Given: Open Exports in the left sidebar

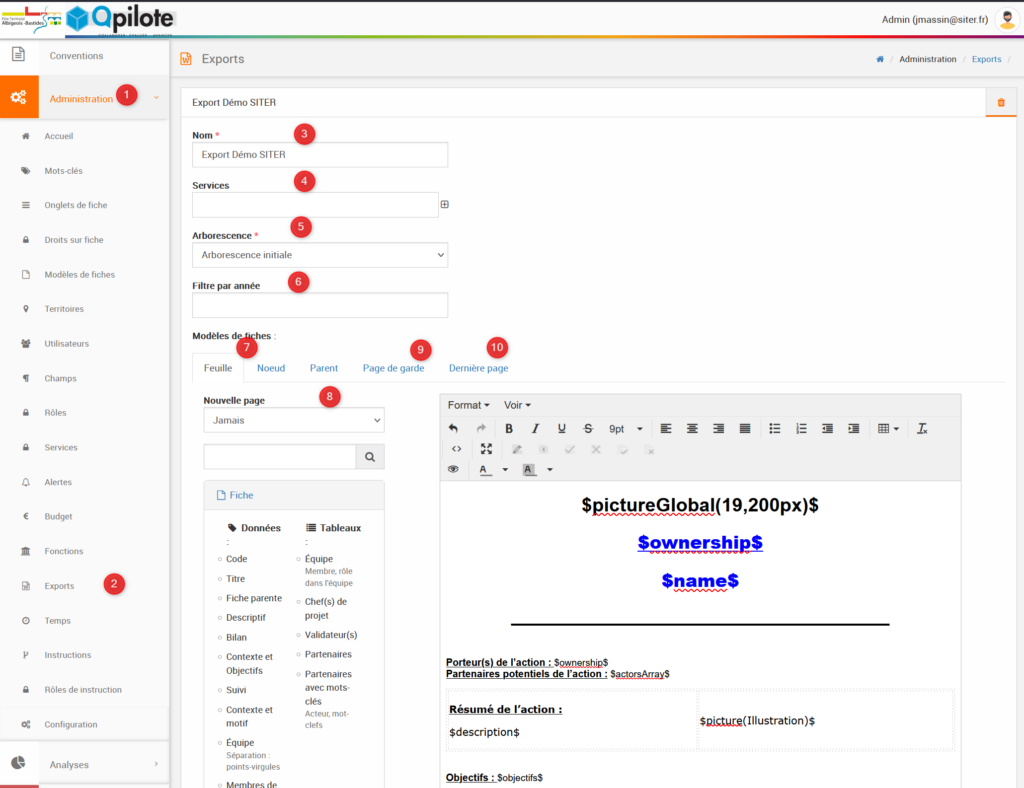Looking at the screenshot, I should 59,586.
